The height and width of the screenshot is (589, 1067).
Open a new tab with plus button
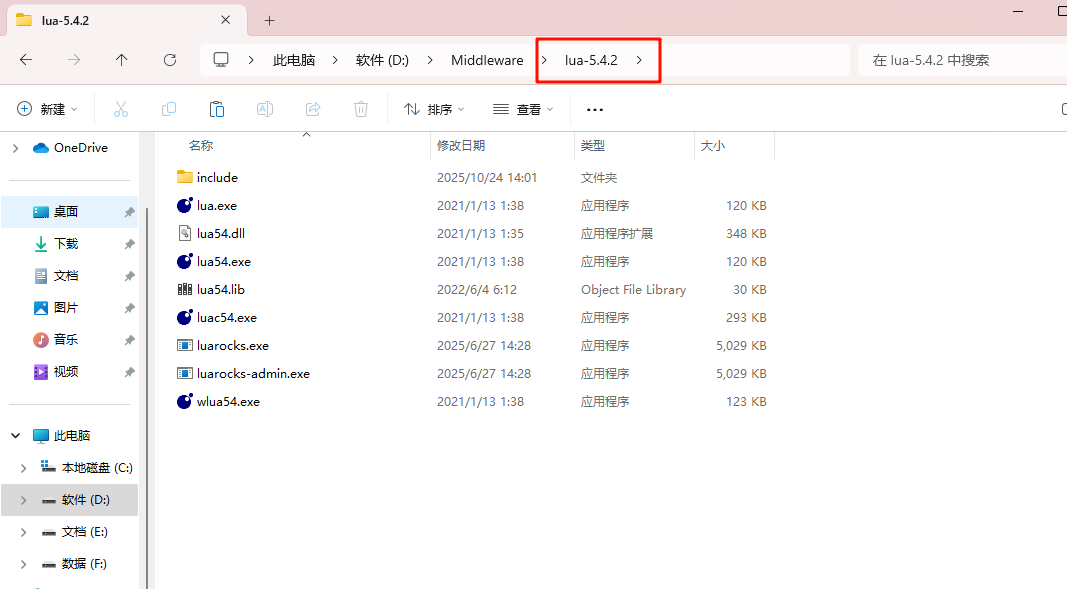point(269,20)
